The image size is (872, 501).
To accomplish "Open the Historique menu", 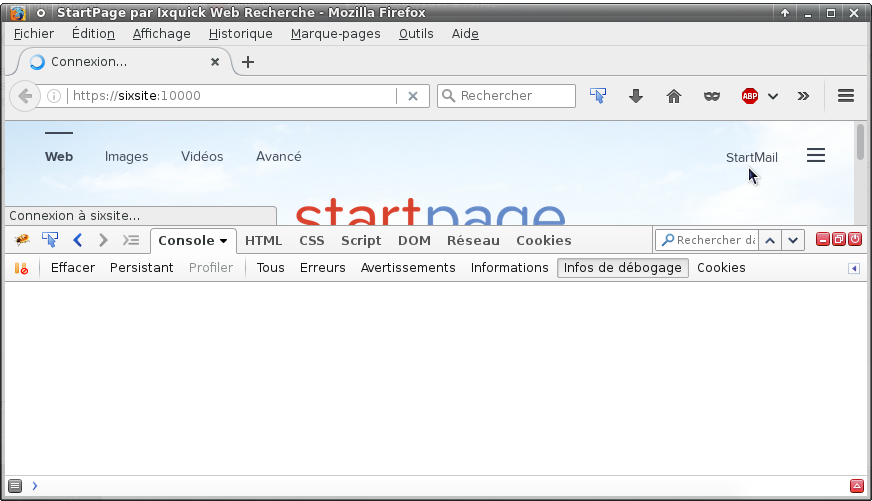I will [240, 33].
